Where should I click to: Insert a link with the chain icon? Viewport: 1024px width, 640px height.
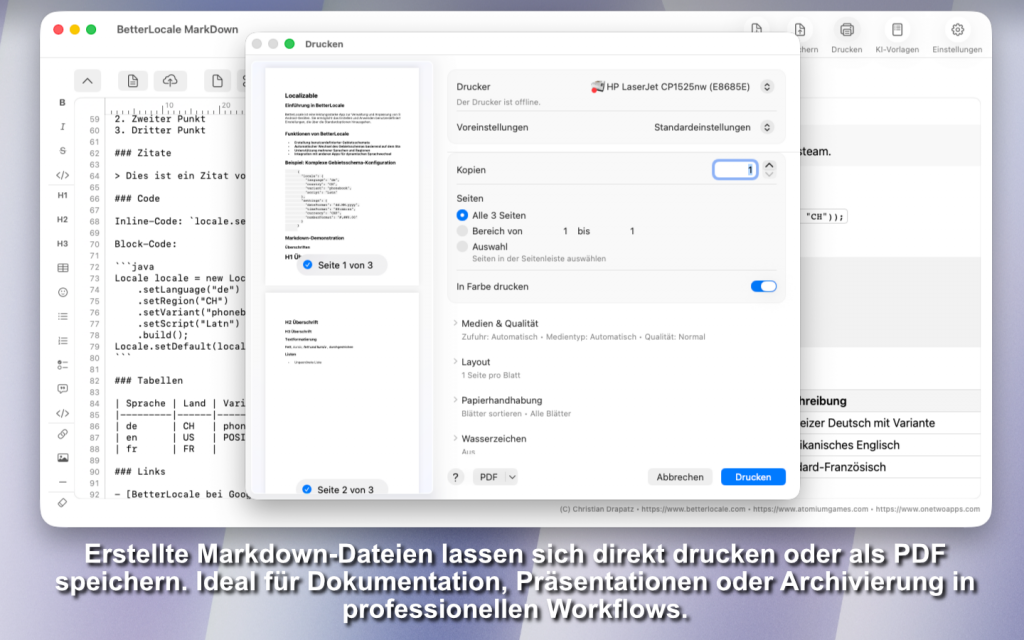coord(62,434)
